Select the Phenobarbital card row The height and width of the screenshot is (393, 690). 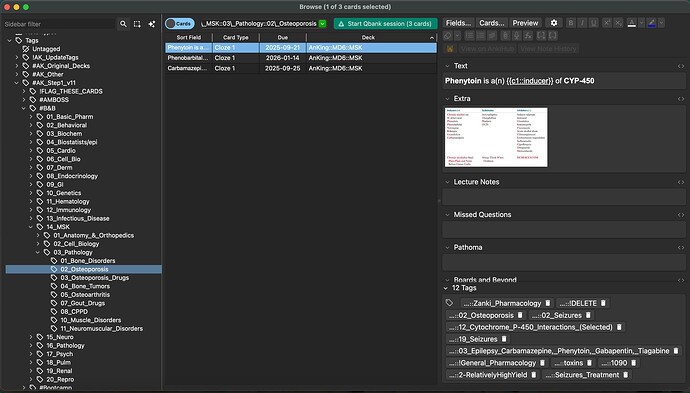pos(301,58)
